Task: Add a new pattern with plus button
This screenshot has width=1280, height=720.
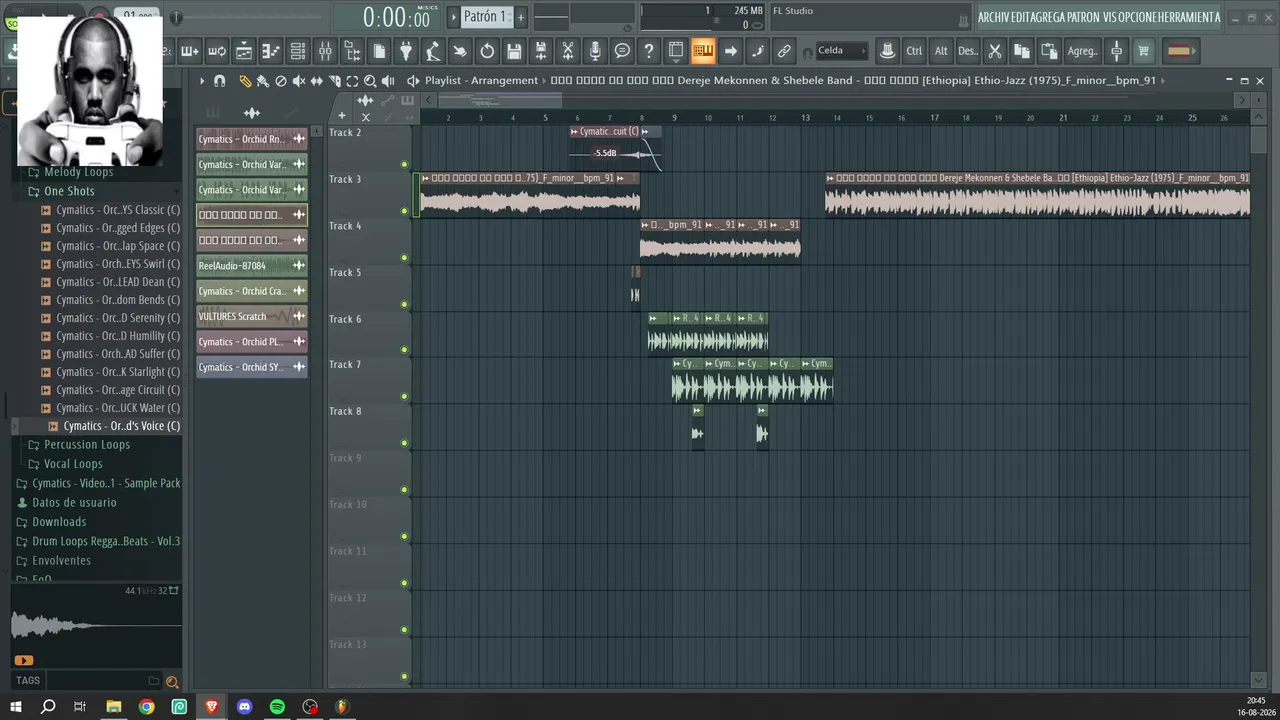Action: 520,17
